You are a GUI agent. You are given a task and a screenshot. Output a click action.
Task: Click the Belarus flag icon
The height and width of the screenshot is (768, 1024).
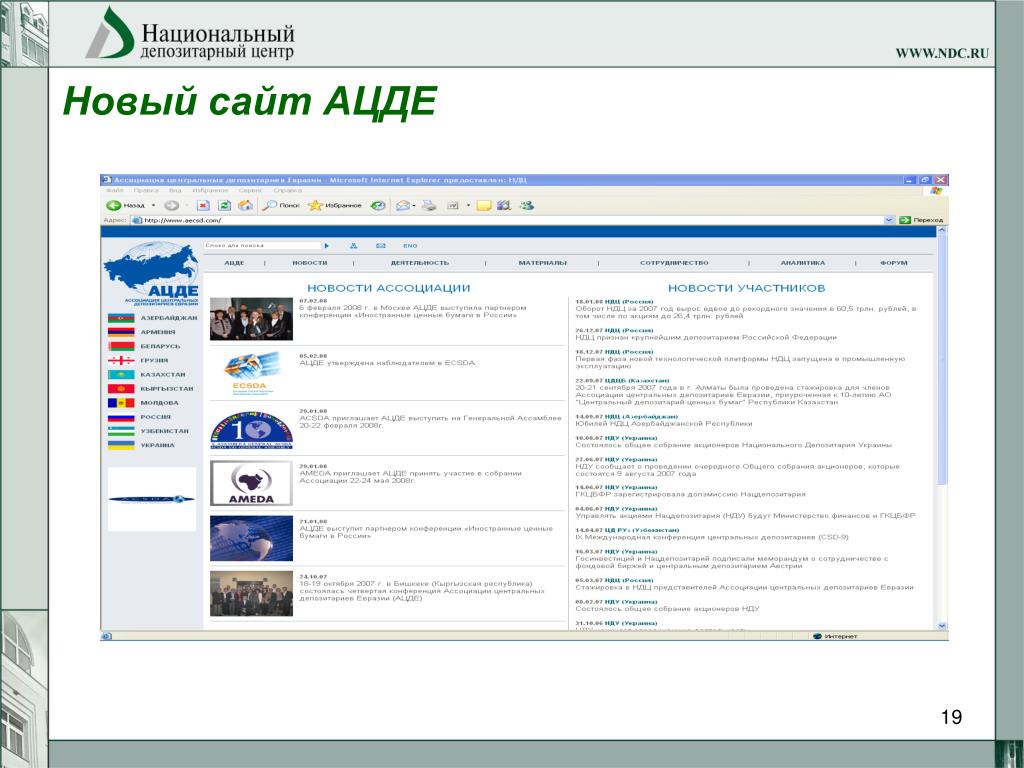click(x=121, y=346)
